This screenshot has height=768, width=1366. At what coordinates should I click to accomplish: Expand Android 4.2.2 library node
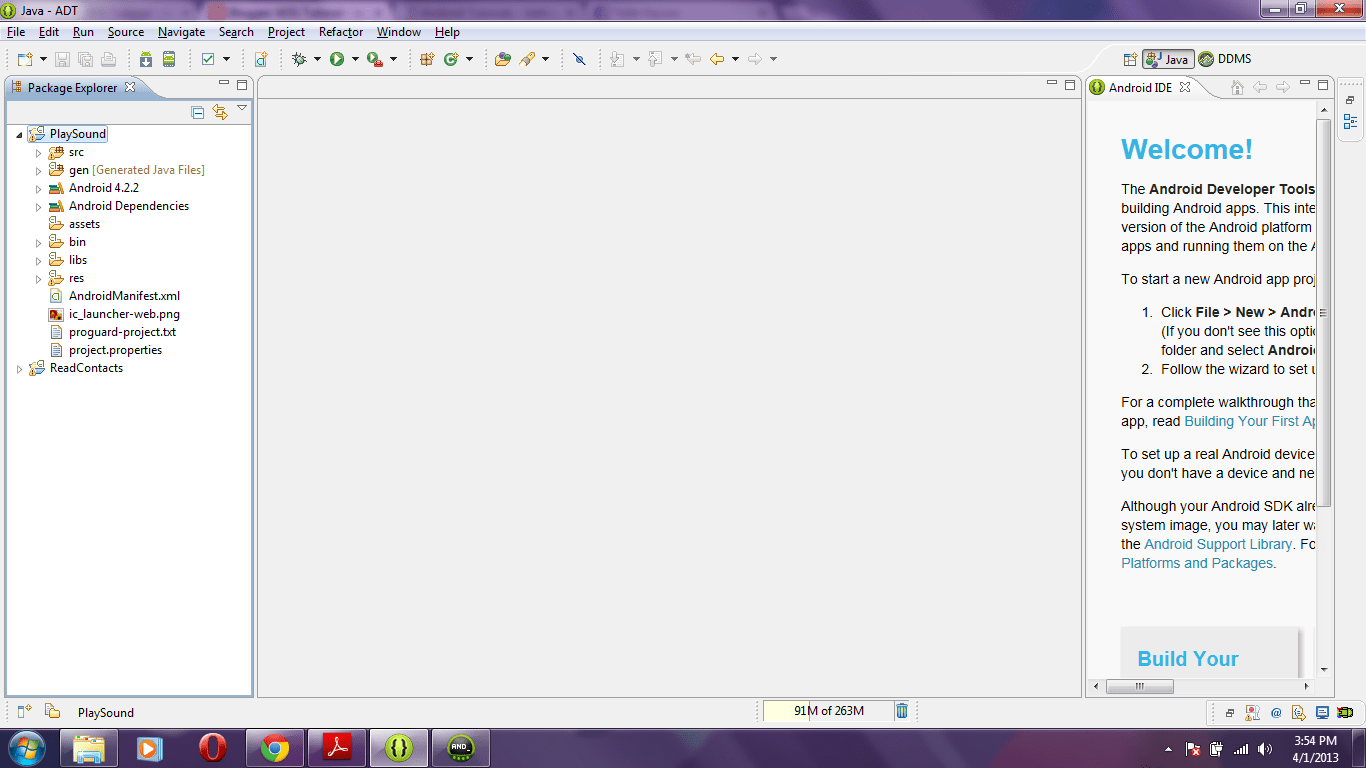coord(39,189)
